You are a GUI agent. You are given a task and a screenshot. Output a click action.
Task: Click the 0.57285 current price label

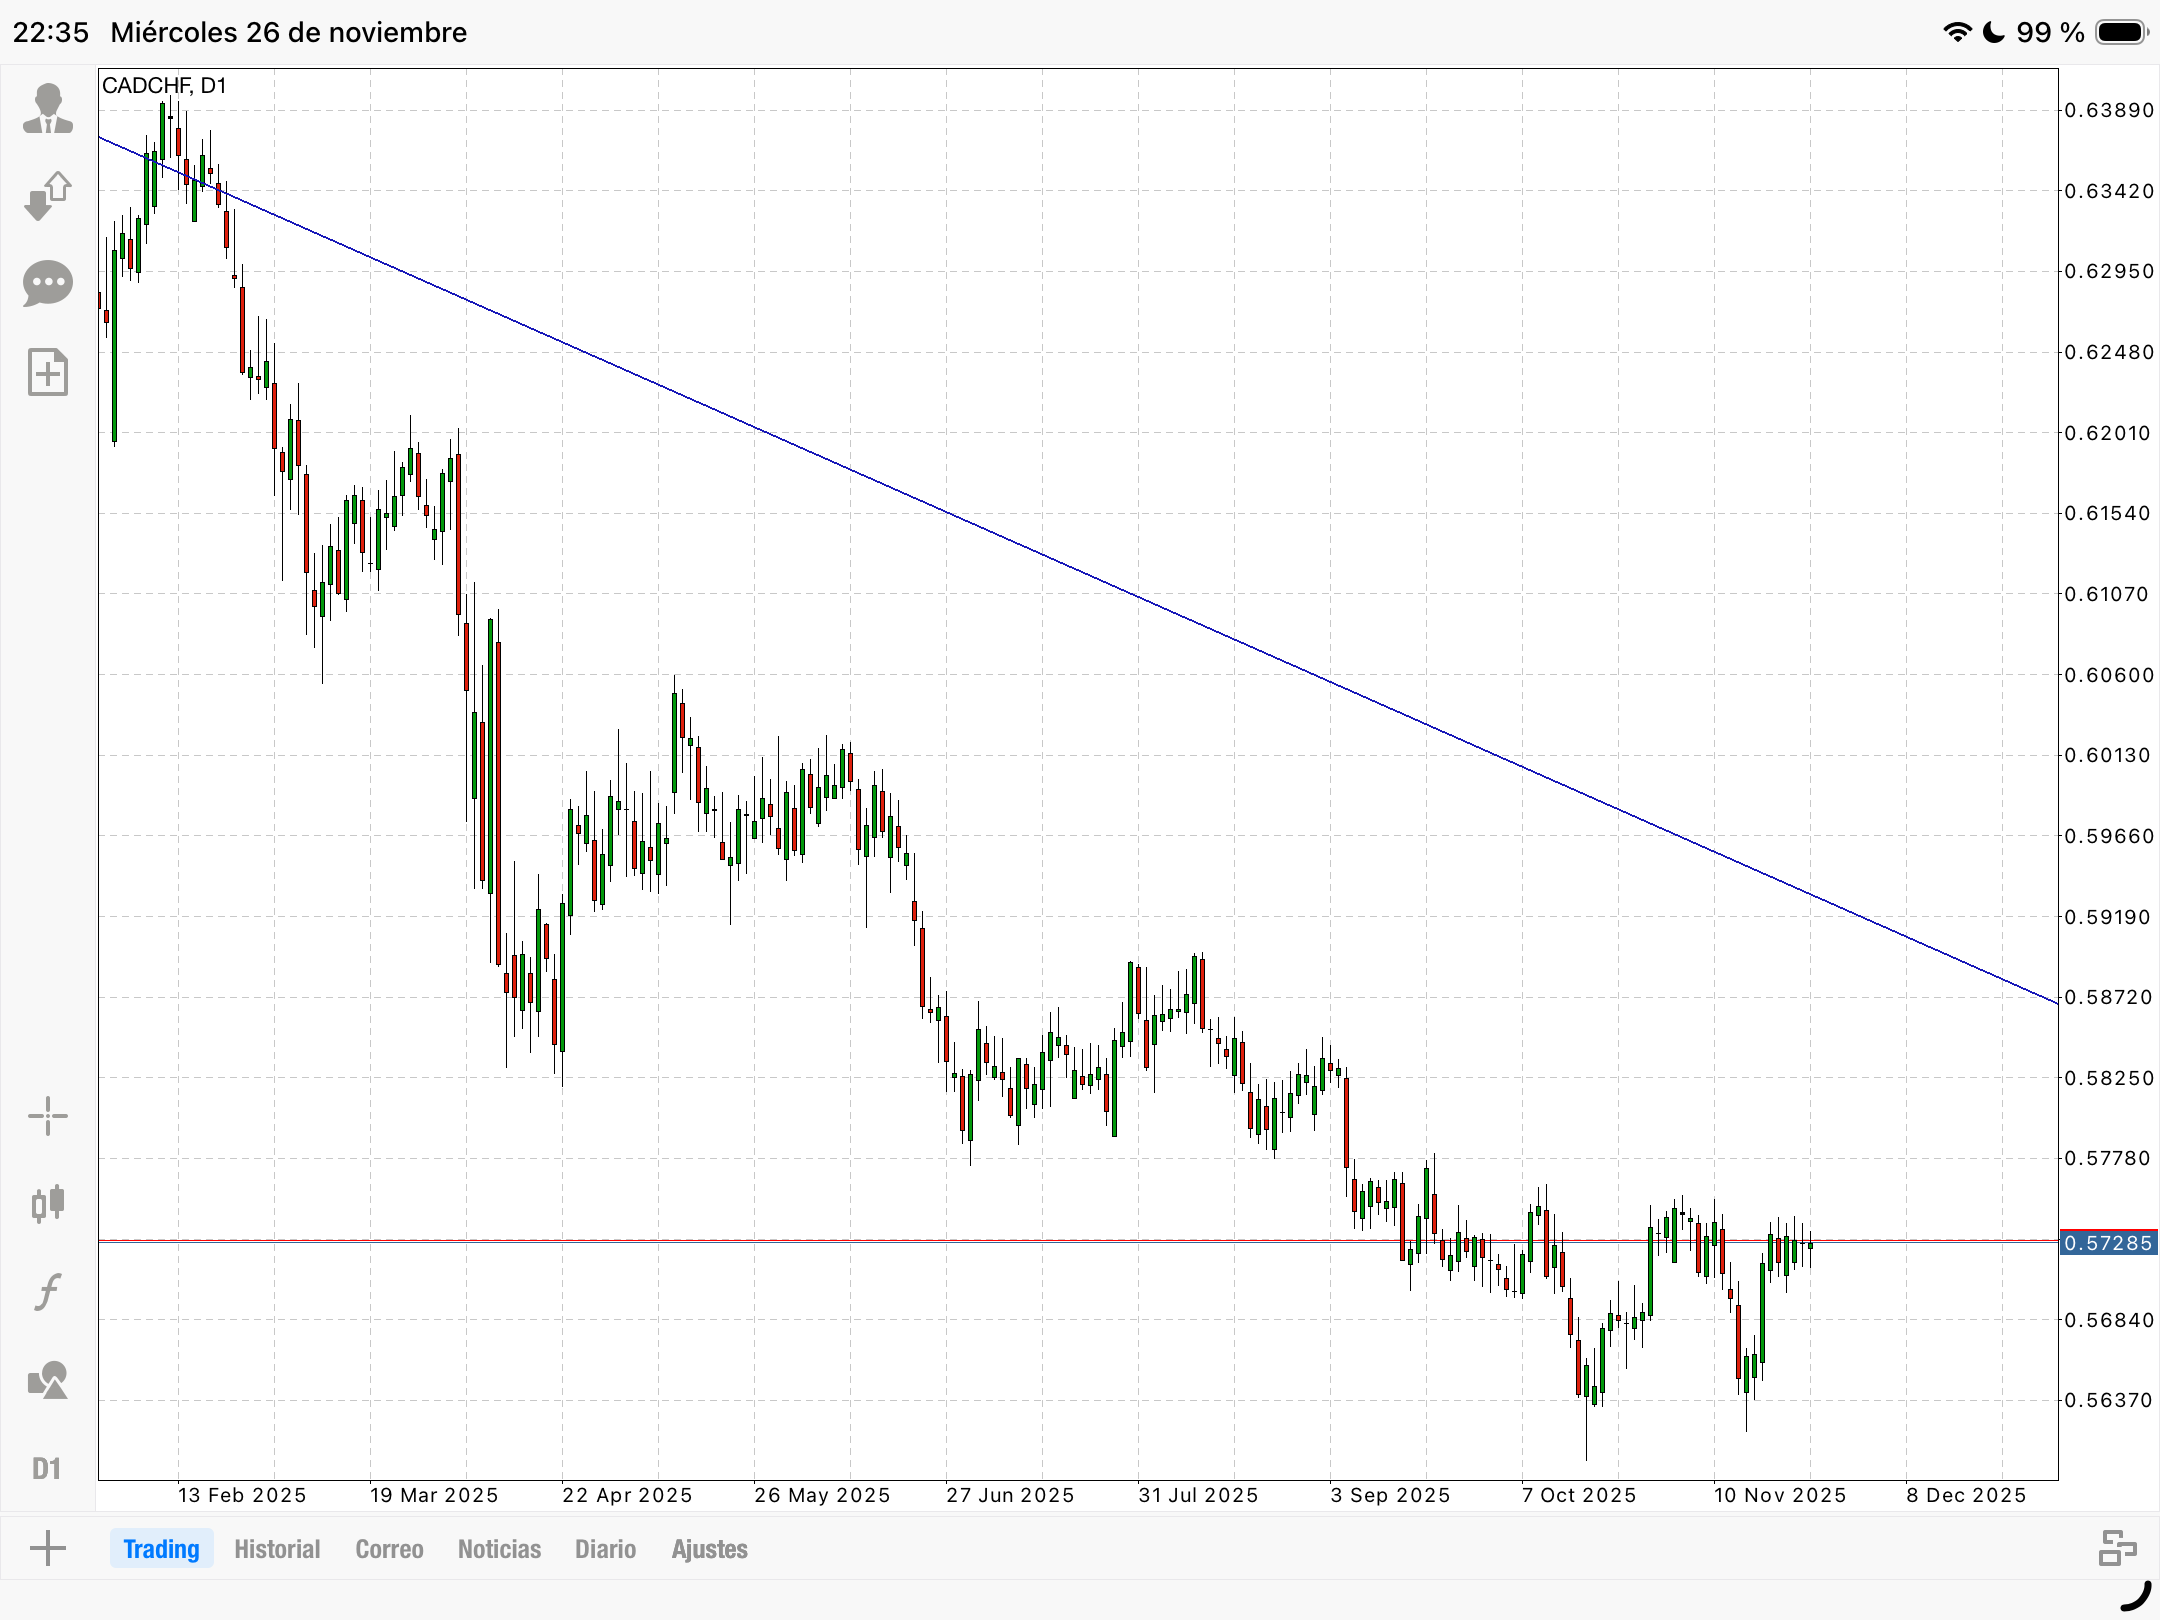(x=2108, y=1243)
